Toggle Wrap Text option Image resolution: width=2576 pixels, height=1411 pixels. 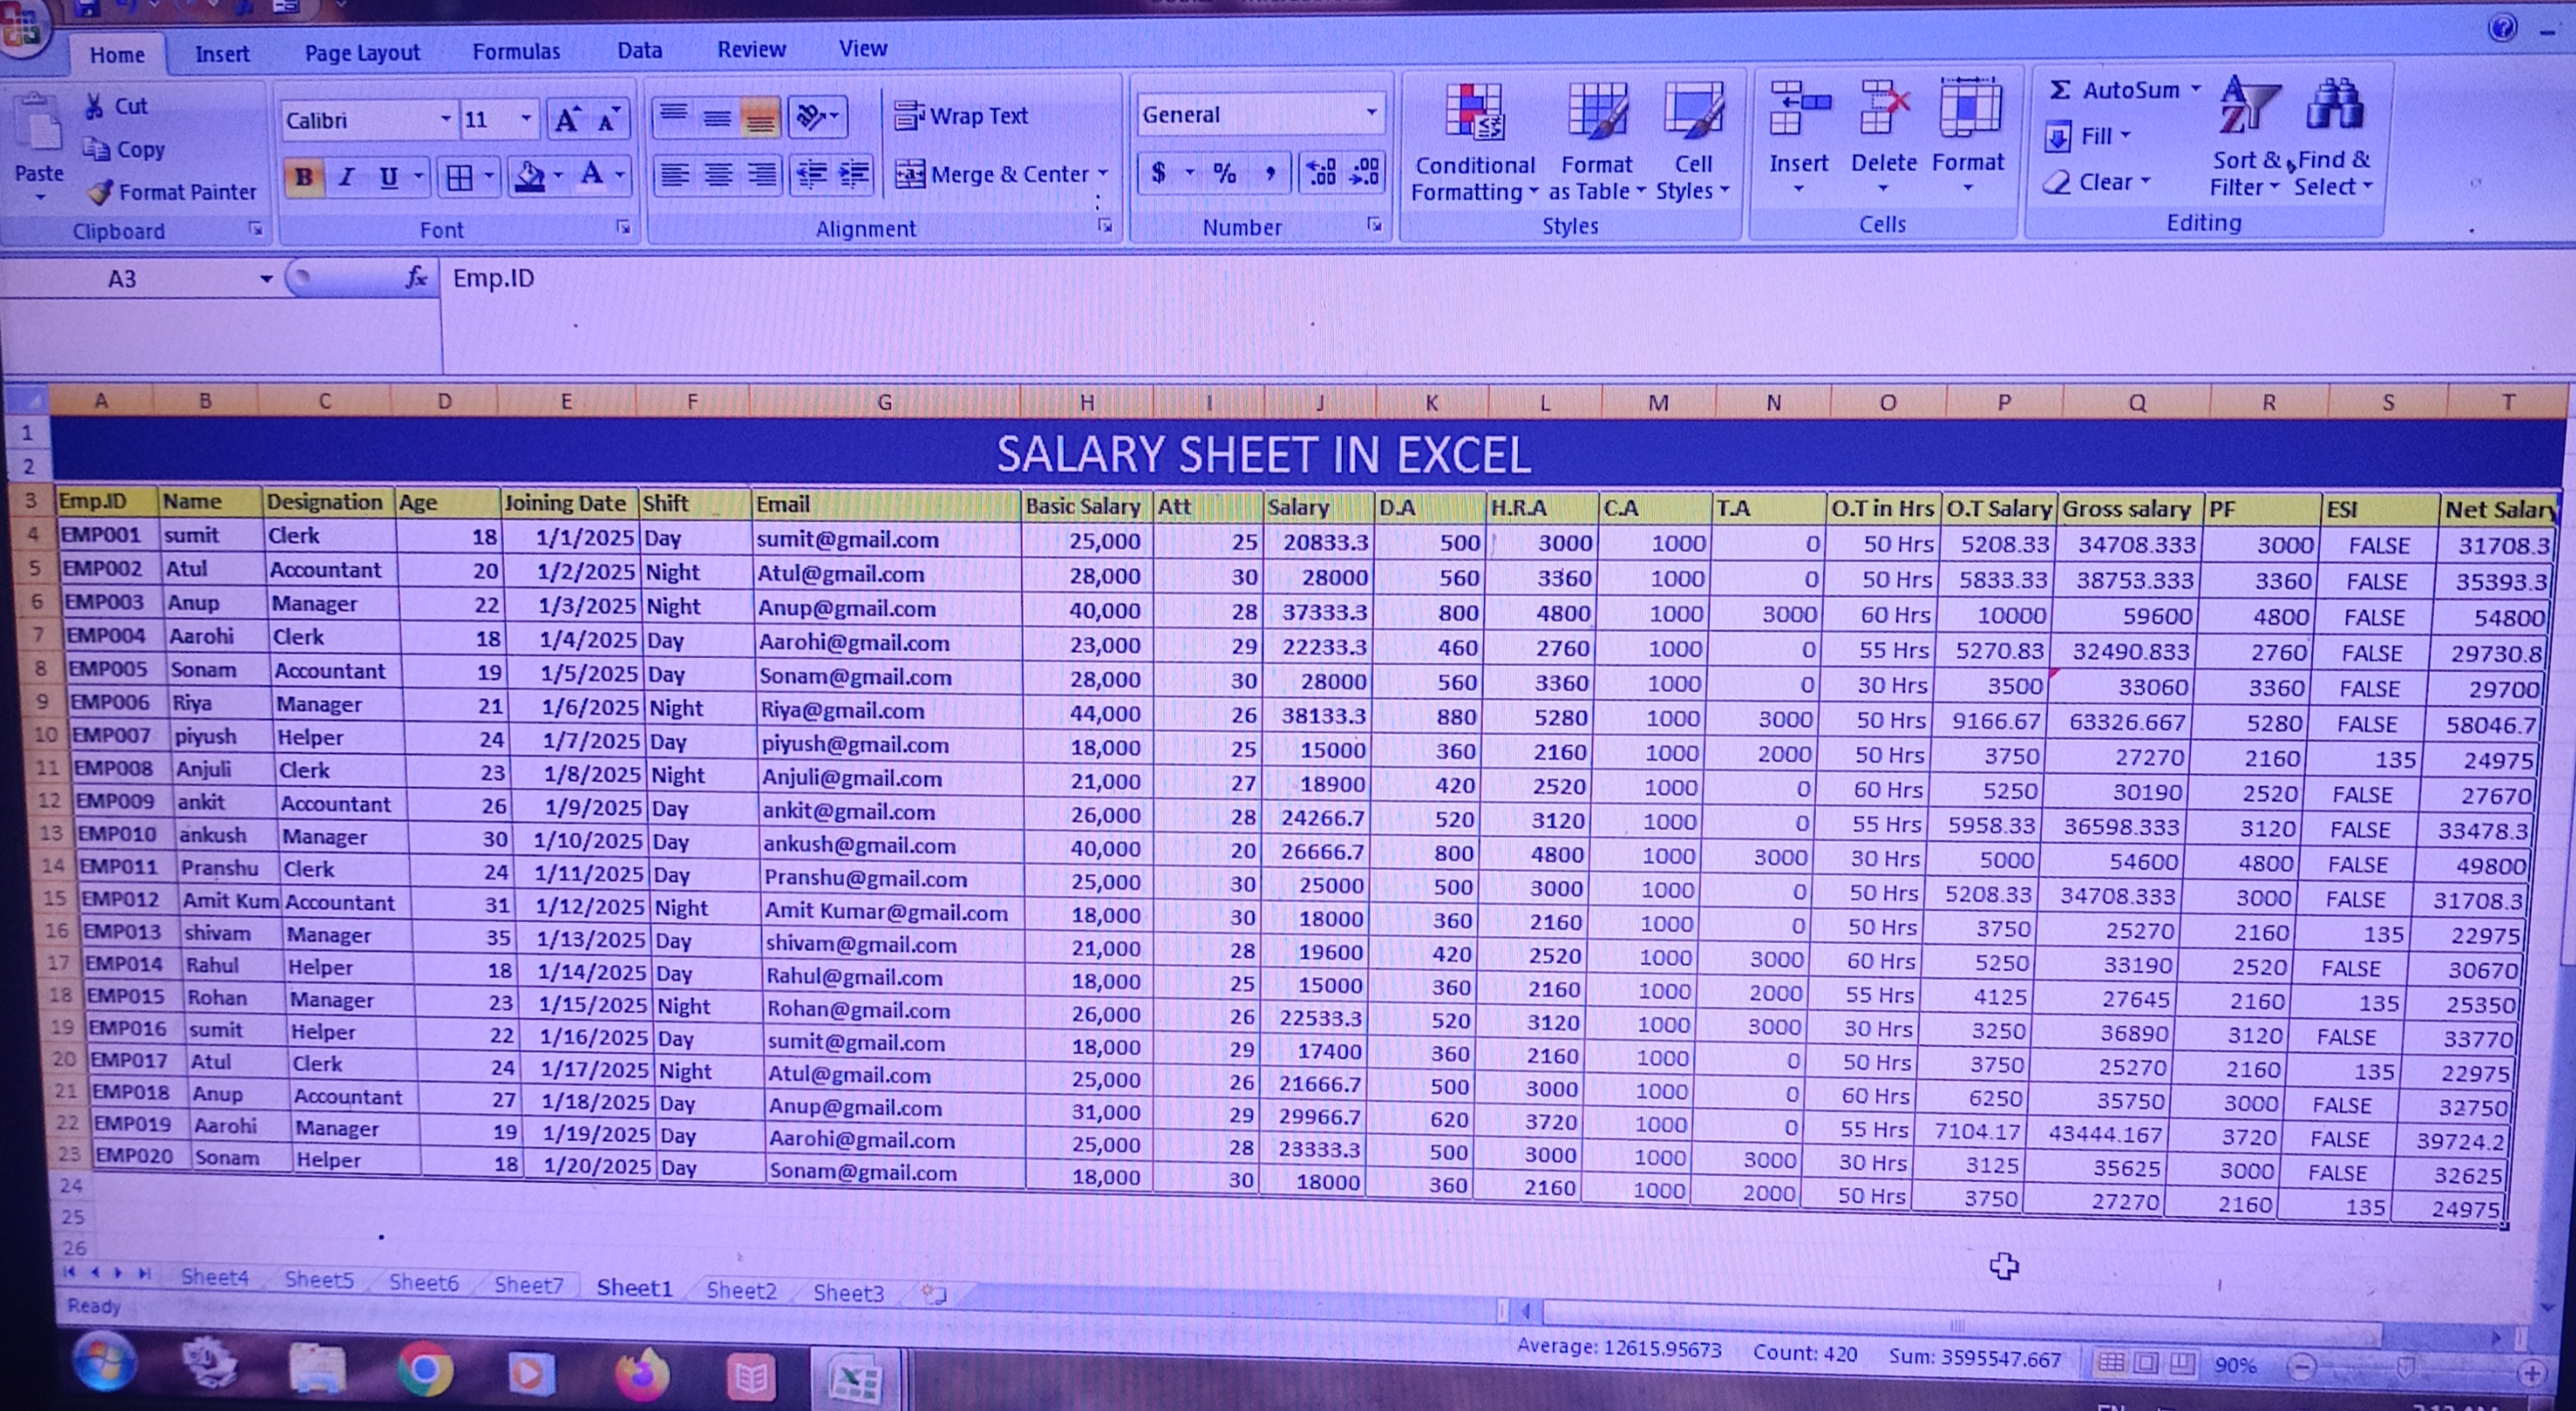[x=960, y=116]
